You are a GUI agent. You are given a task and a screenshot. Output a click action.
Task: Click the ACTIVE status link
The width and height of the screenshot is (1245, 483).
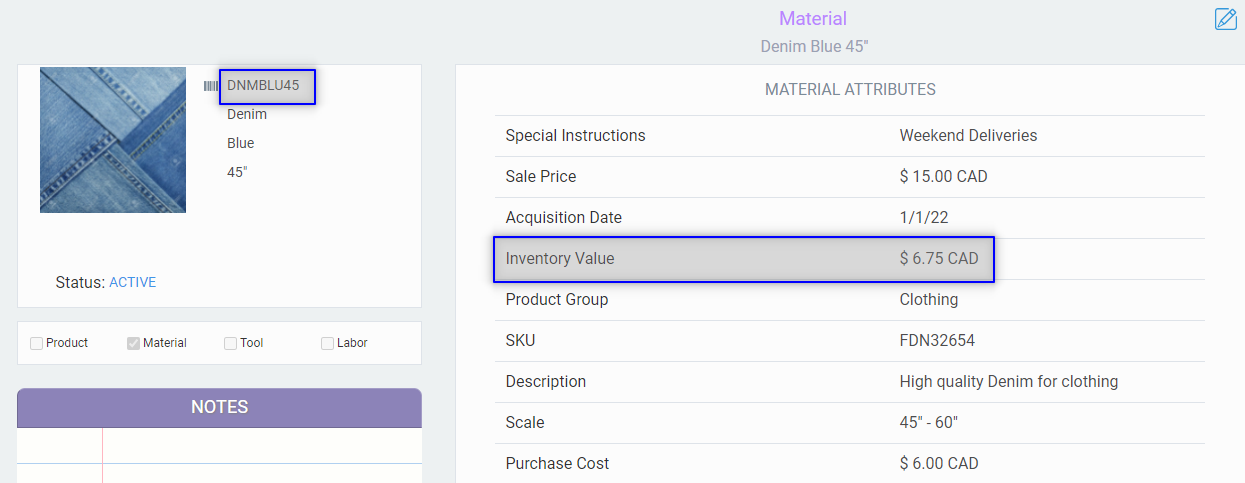coord(132,282)
